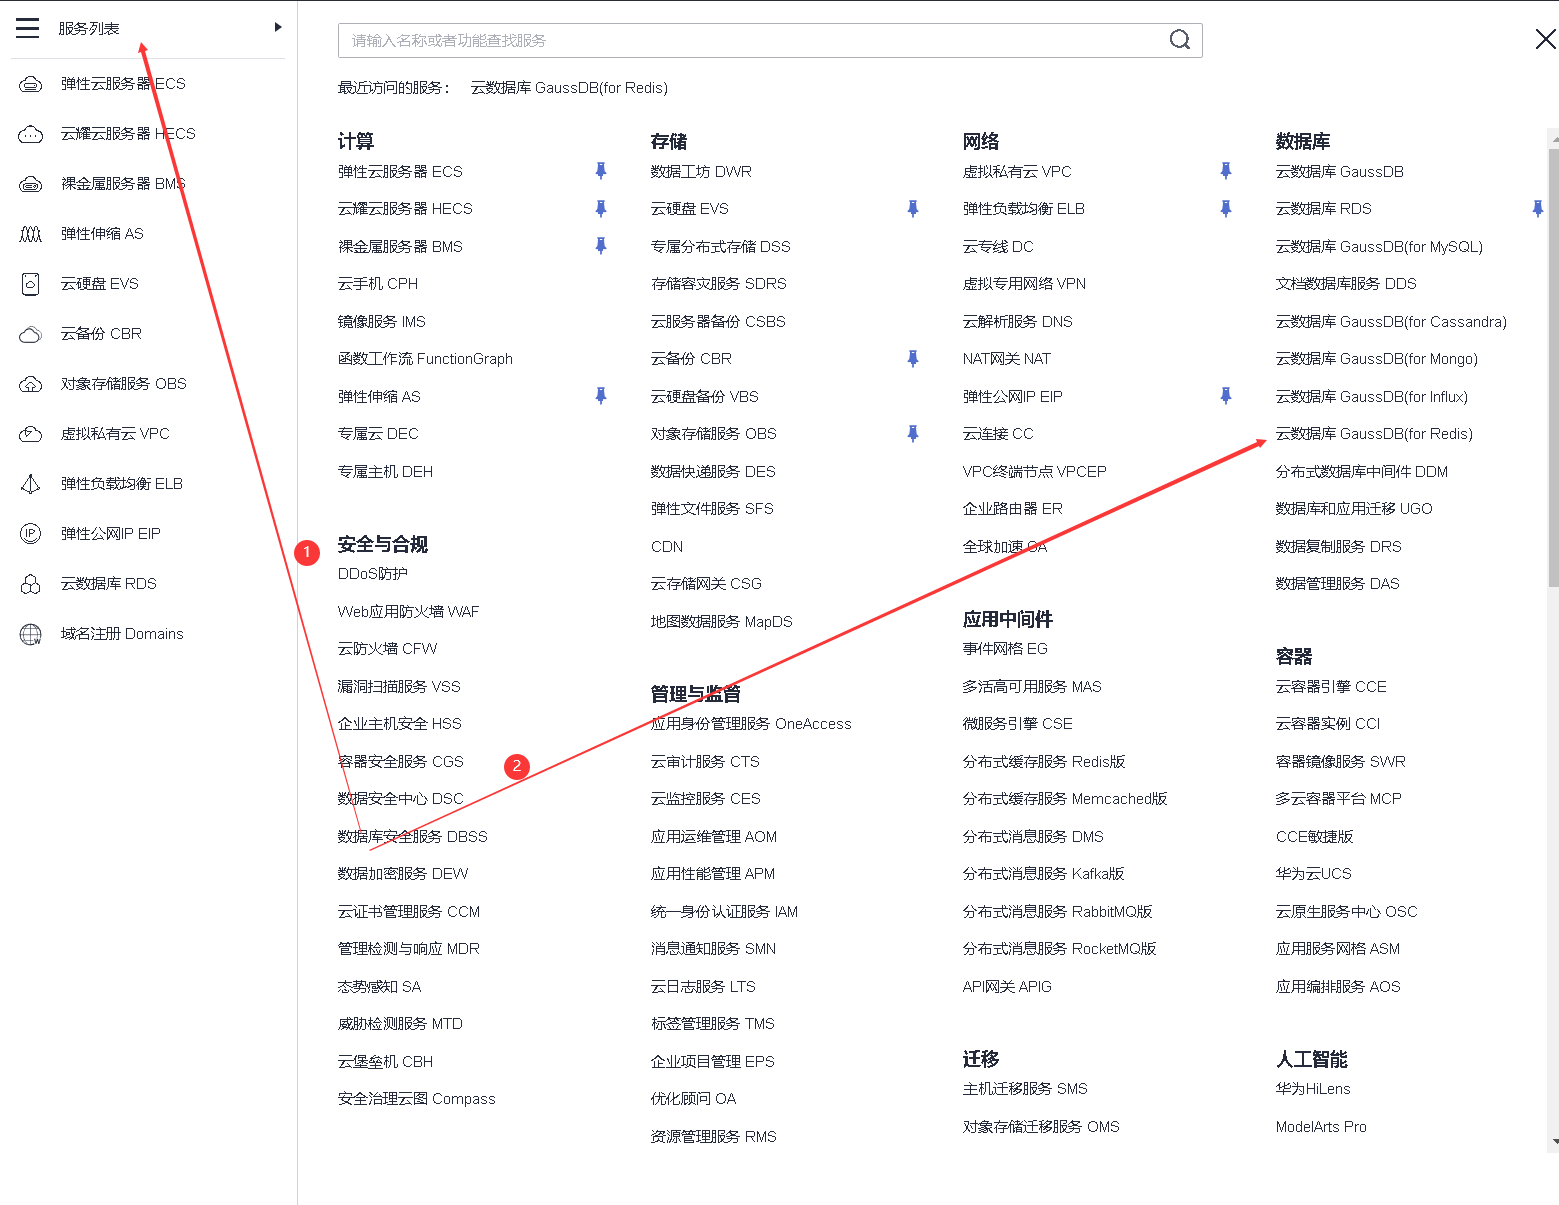Screen dimensions: 1559x1205
Task: Click the 云耀云服务器 HECS sidebar icon
Action: 31,134
